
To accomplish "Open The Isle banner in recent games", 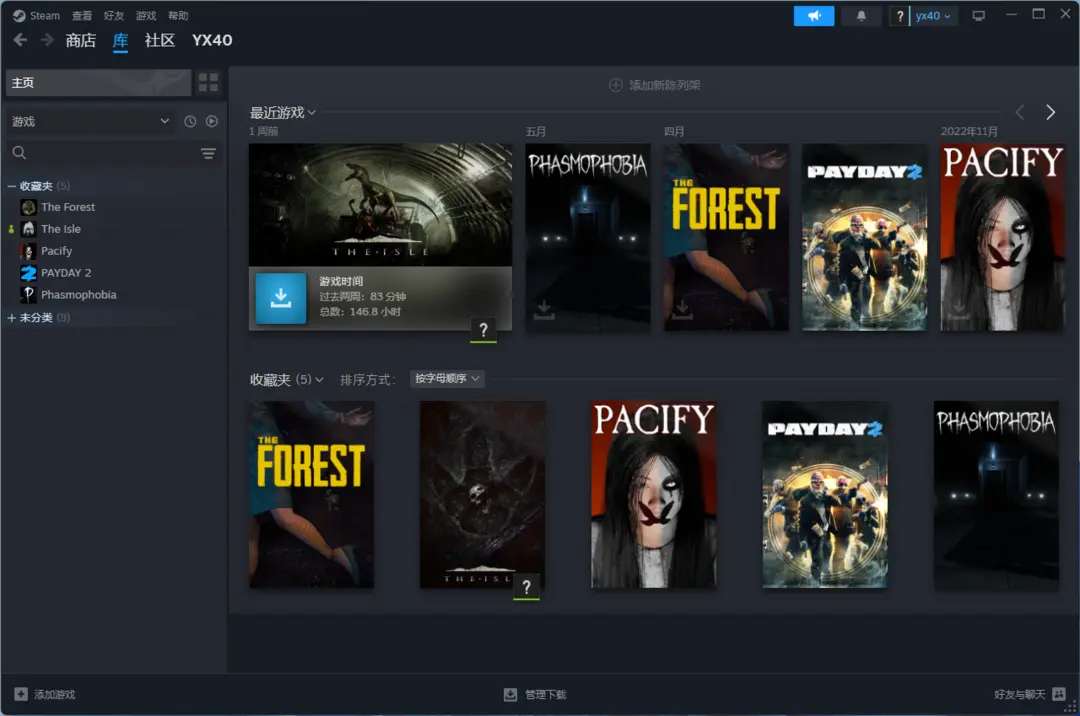I will coord(380,204).
